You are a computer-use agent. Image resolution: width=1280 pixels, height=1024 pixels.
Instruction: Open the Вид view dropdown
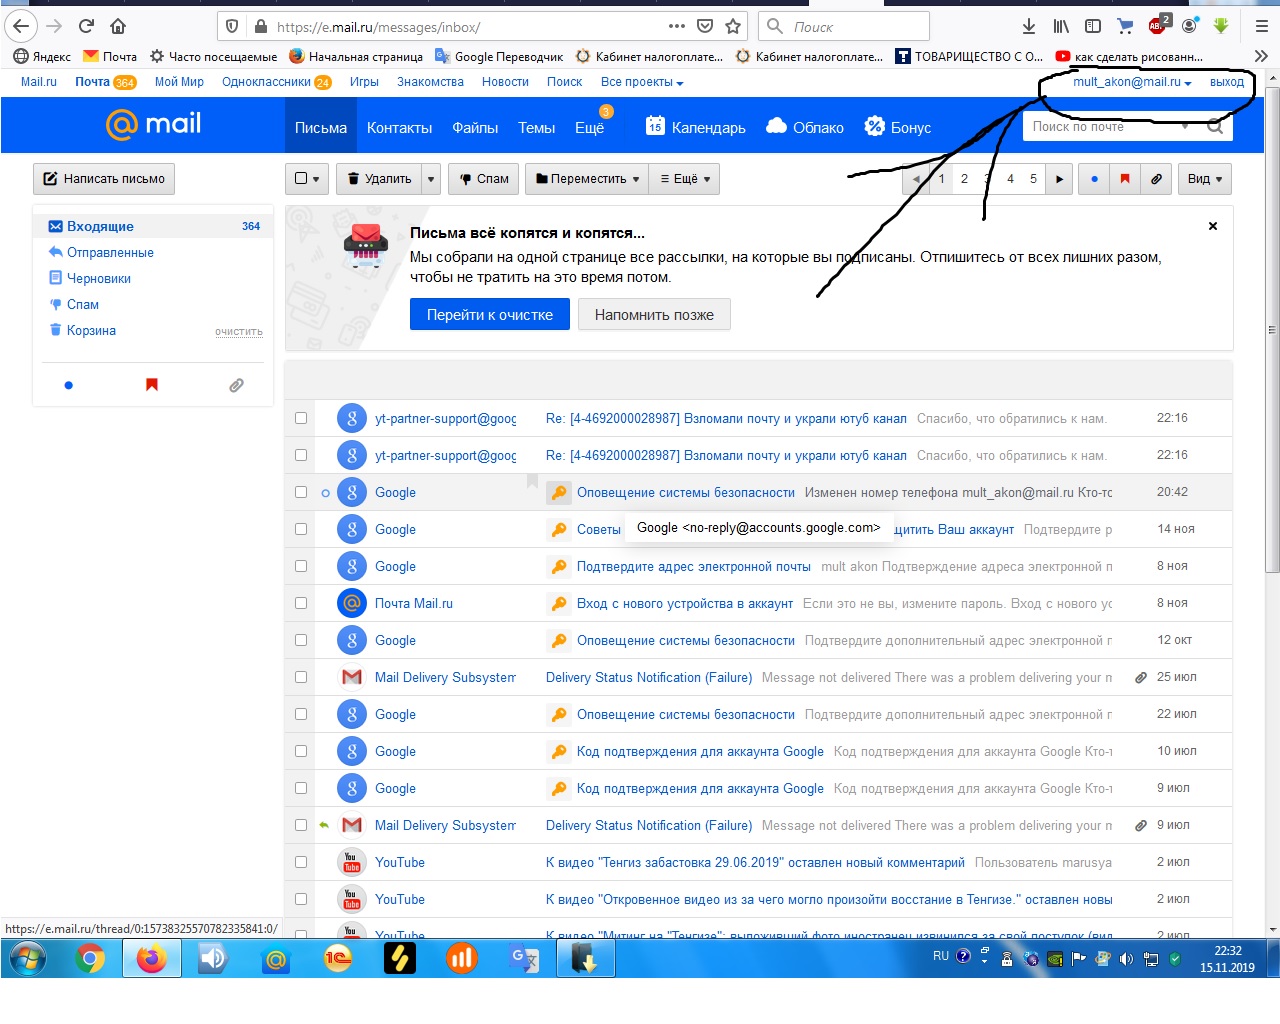(1204, 179)
